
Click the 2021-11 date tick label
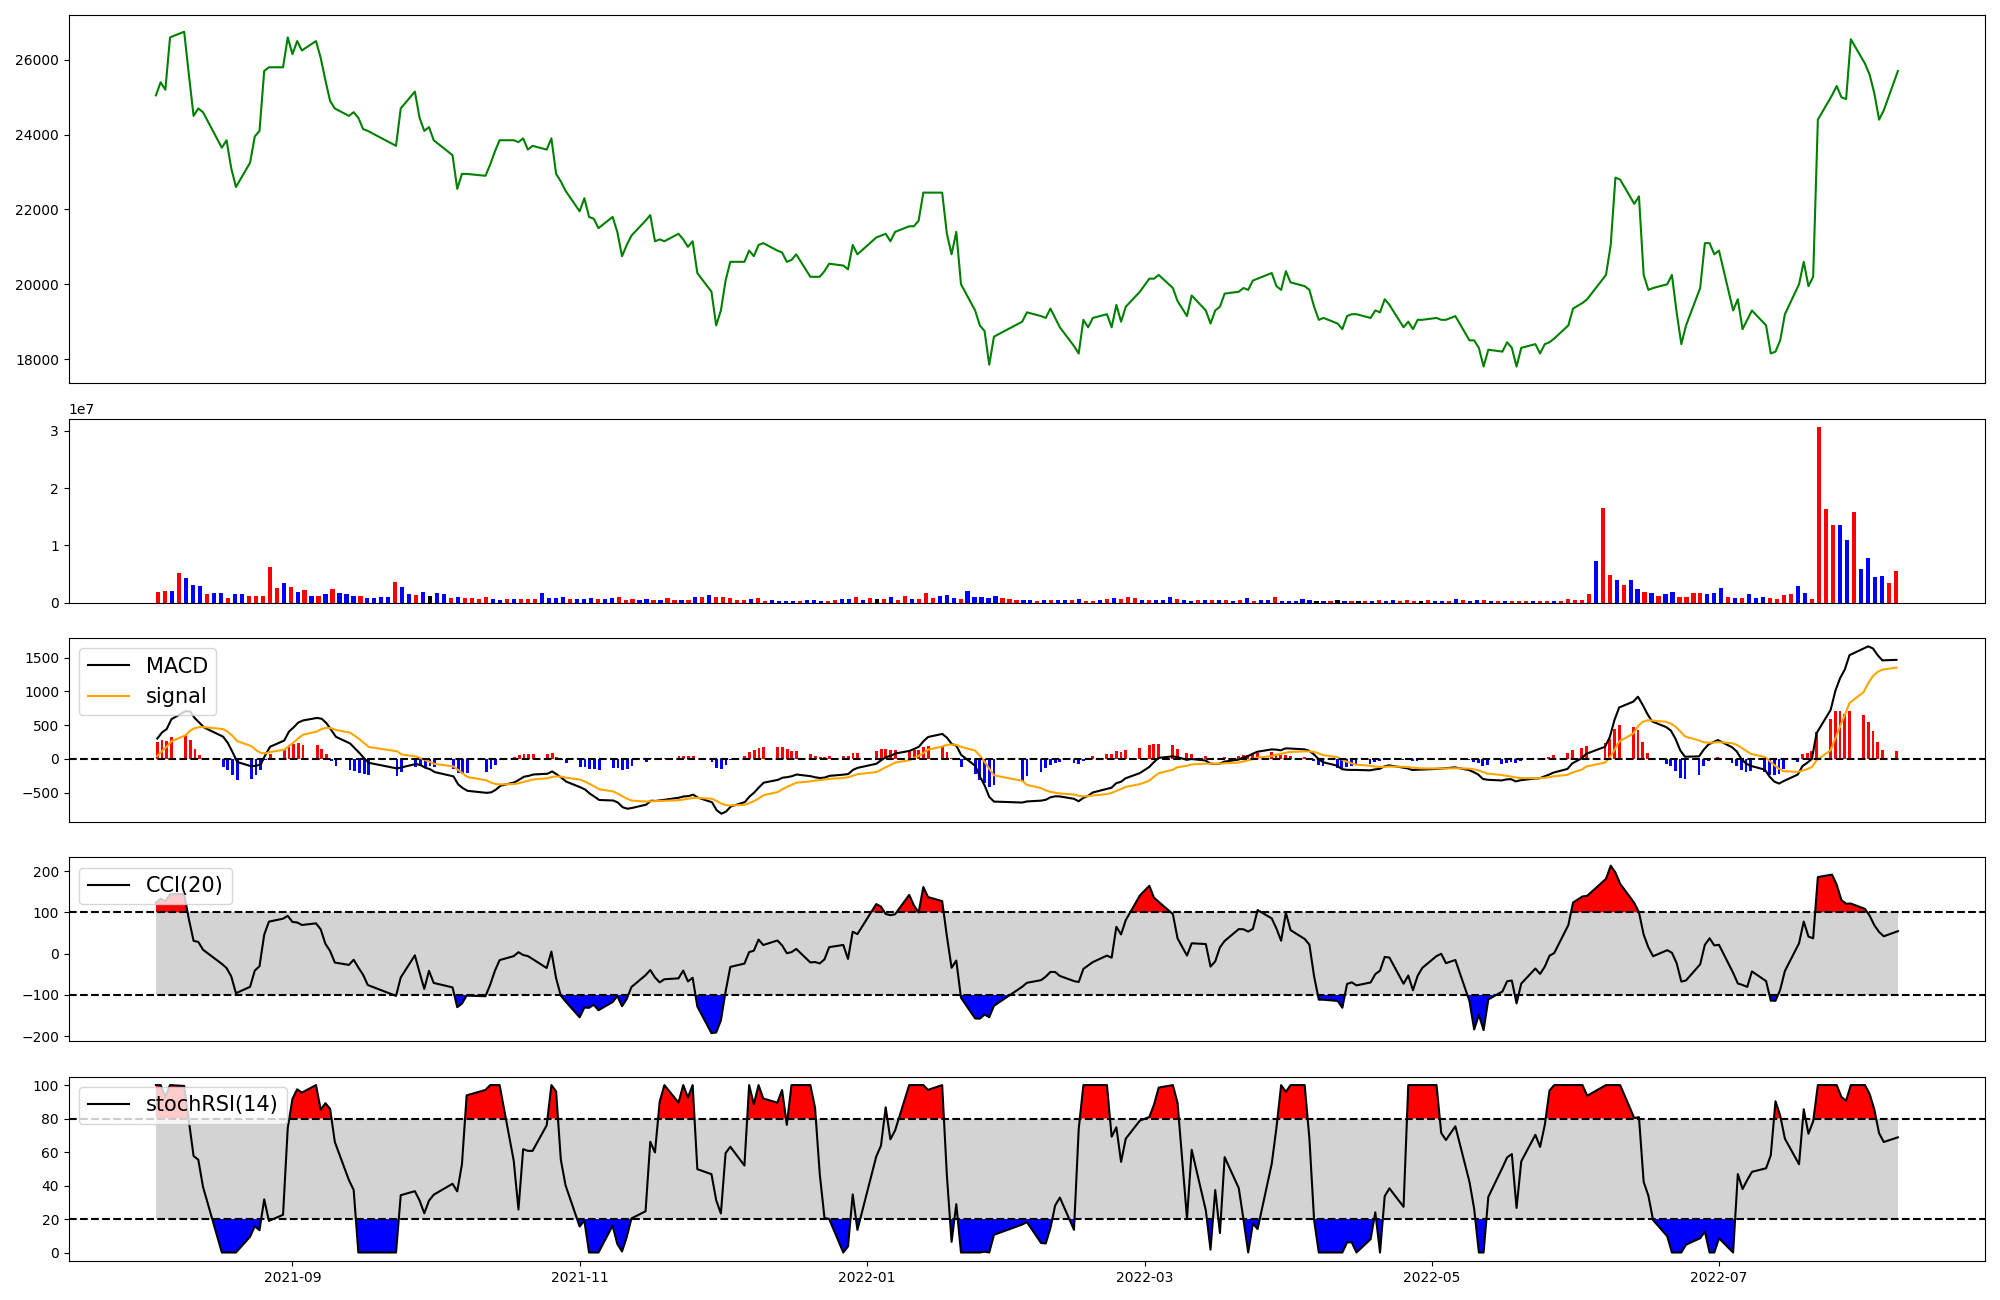click(579, 1277)
